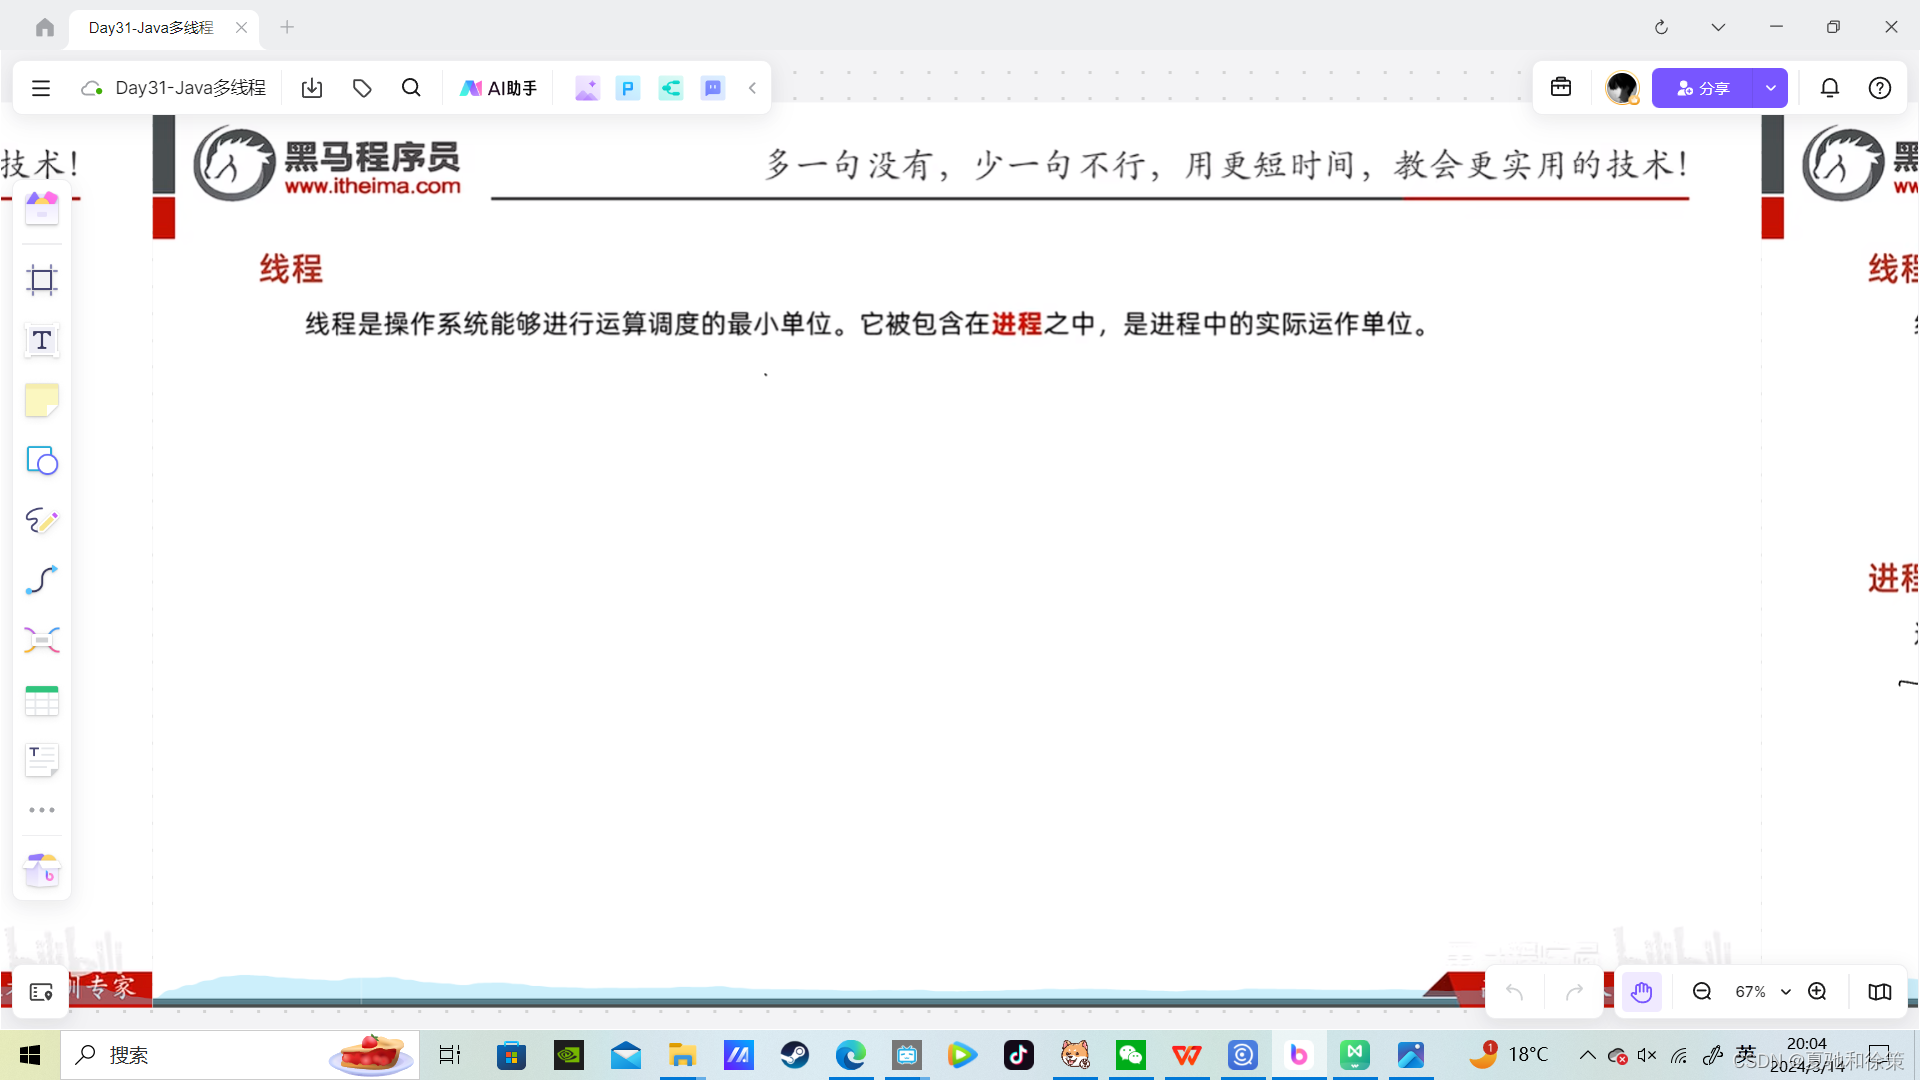Select the Text tool

click(x=41, y=340)
